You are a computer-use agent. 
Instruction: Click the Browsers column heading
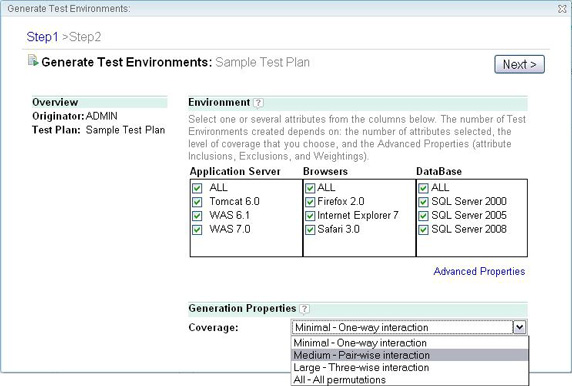pos(325,171)
